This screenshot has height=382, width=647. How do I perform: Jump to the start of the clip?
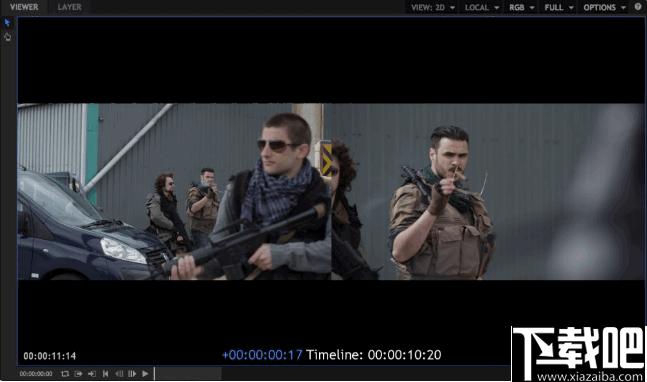point(106,374)
